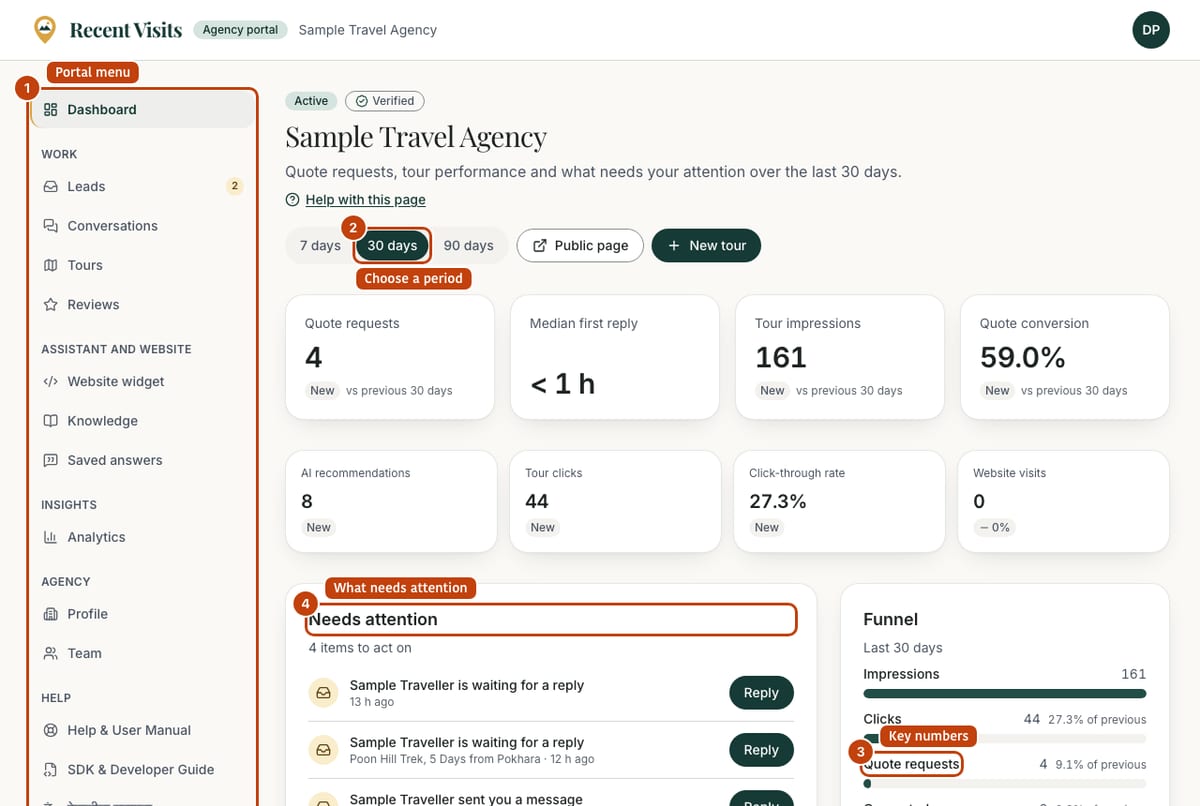Click the Leads inbox icon

point(50,187)
